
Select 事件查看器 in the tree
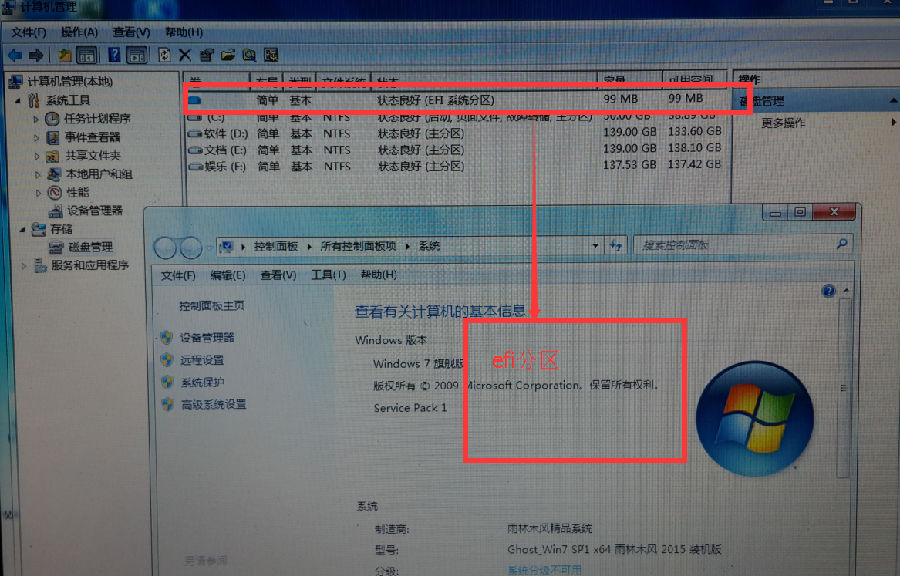click(x=92, y=137)
